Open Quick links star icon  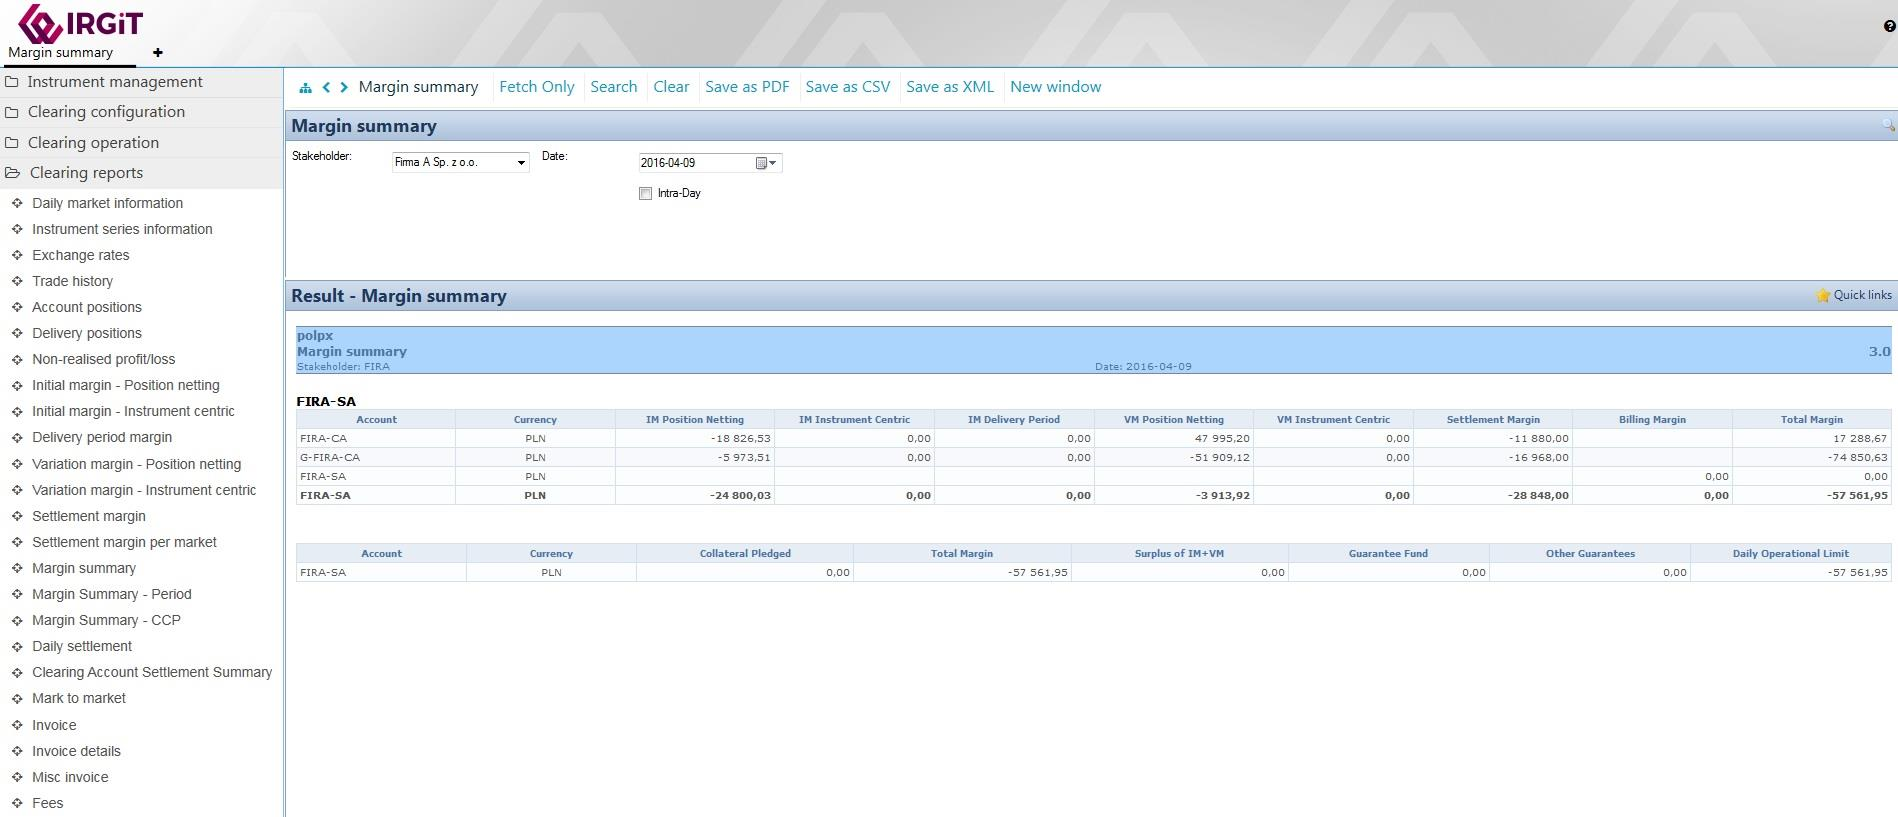pos(1823,296)
